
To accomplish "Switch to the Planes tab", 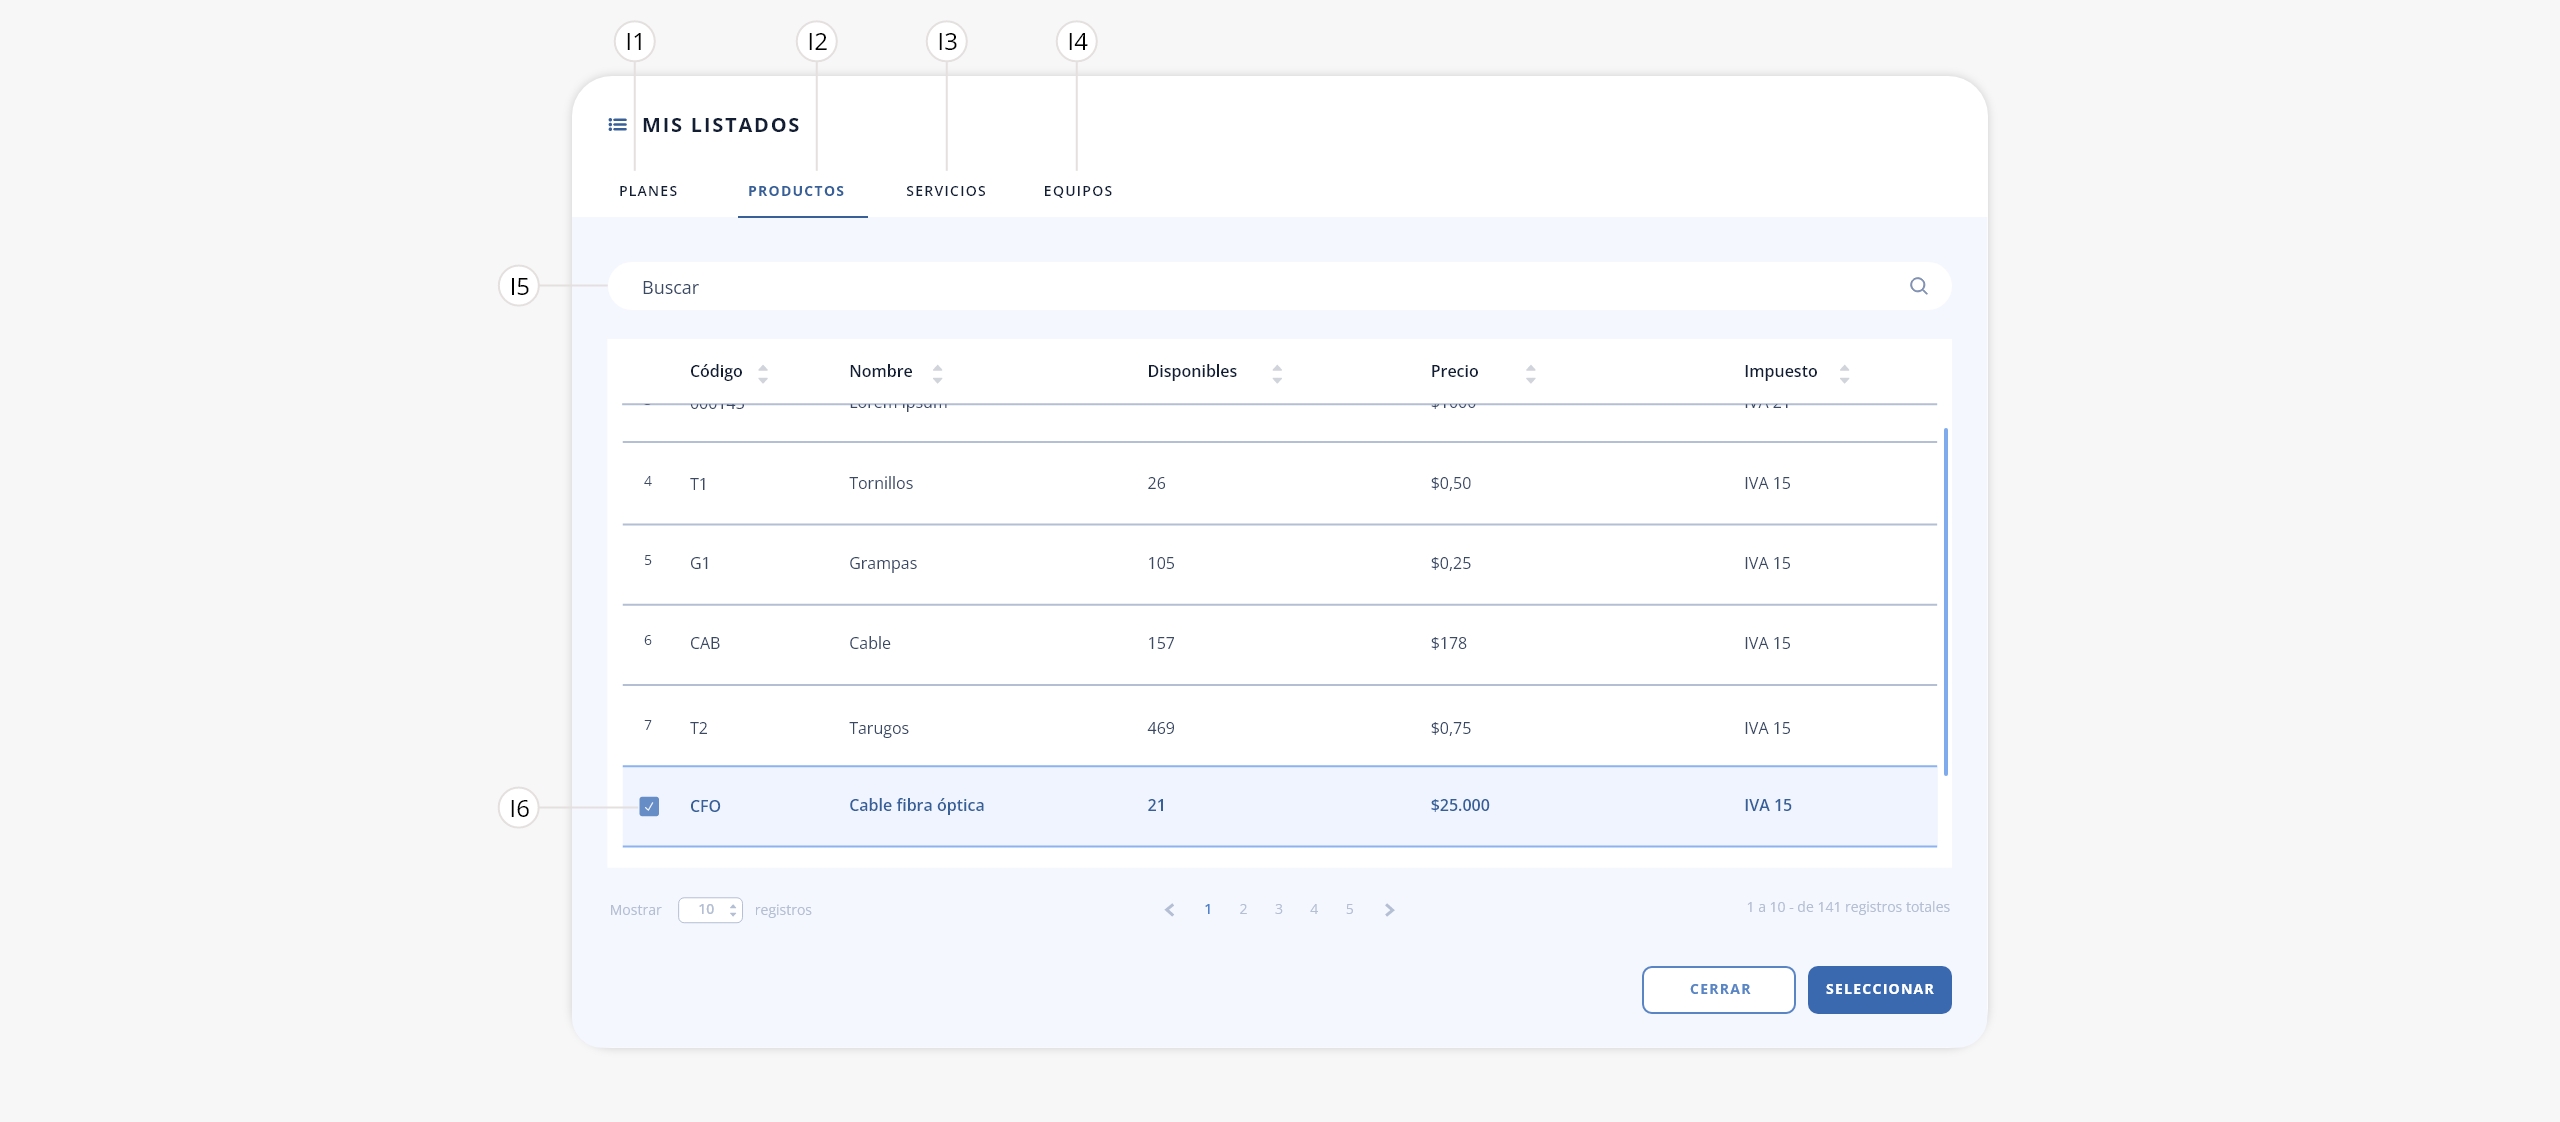I will click(x=648, y=191).
